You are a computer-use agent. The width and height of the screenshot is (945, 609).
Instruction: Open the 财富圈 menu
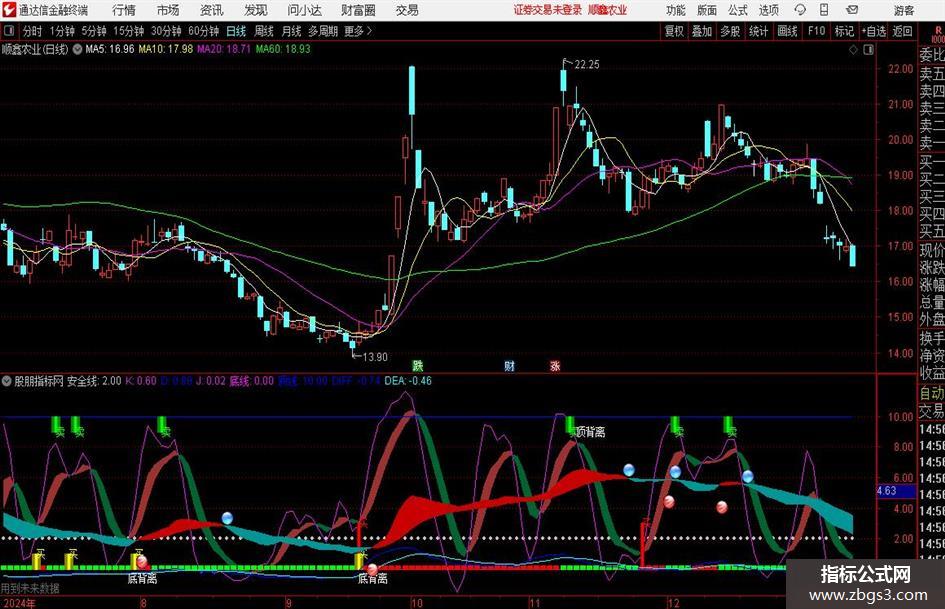point(358,10)
